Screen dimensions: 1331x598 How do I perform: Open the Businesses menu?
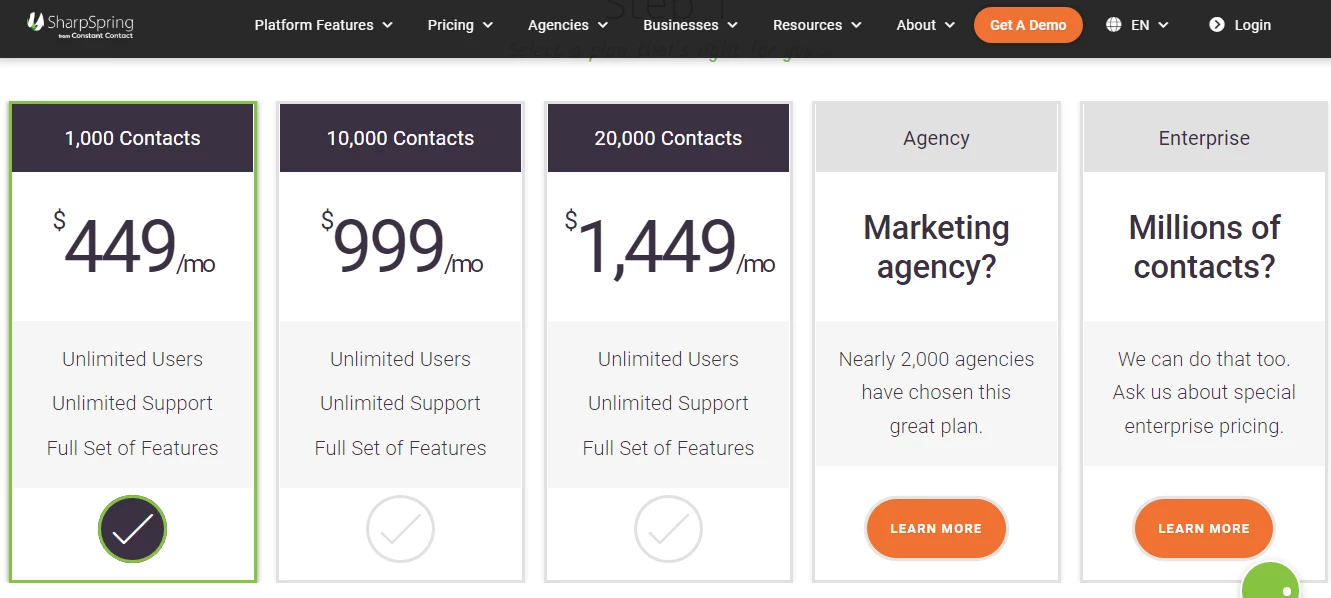point(690,25)
